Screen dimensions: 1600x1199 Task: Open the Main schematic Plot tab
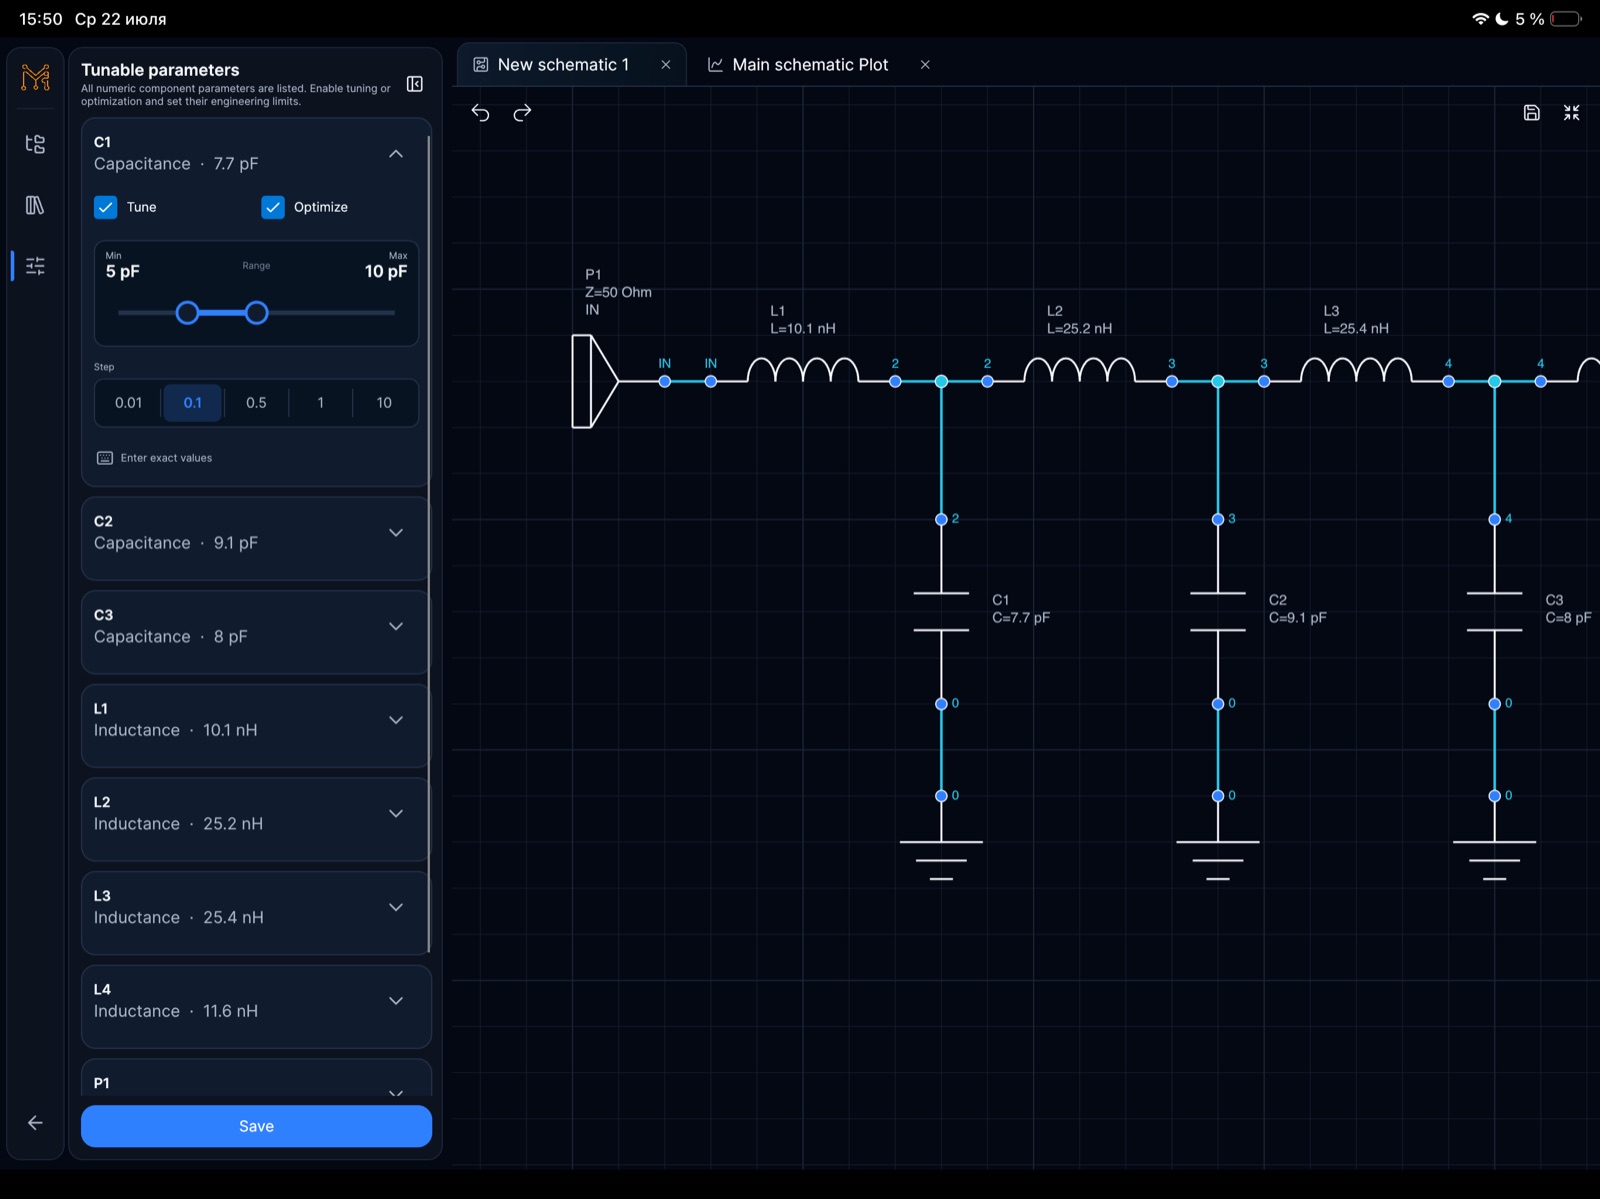[x=810, y=65]
